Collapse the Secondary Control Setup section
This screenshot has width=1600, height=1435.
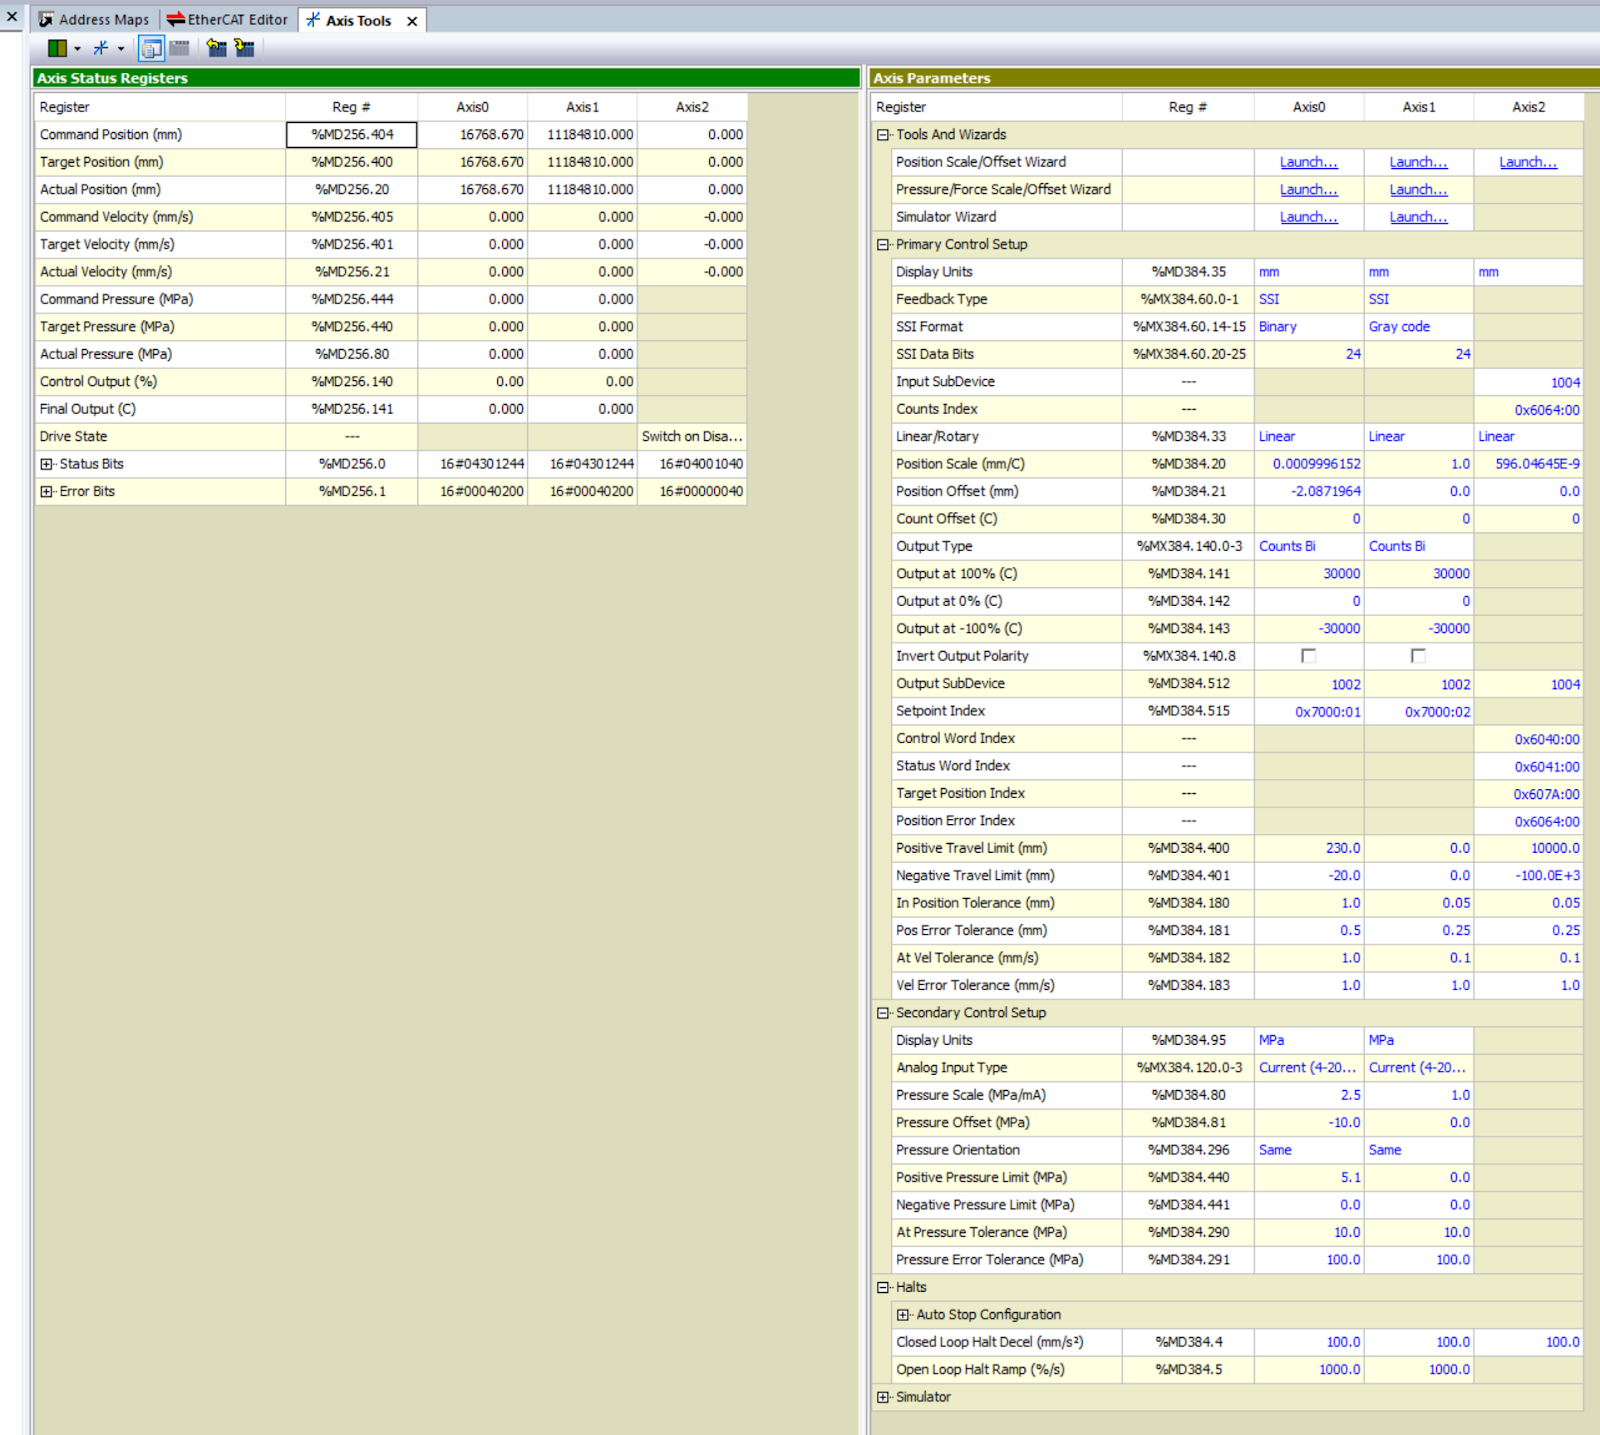tap(883, 1013)
